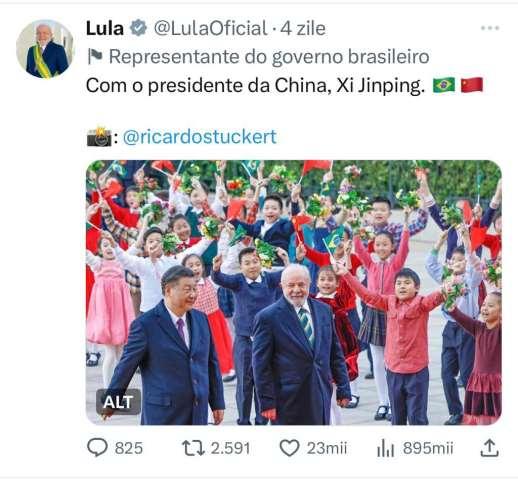518x489 pixels.
Task: Like the tweet with the heart icon
Action: click(289, 448)
